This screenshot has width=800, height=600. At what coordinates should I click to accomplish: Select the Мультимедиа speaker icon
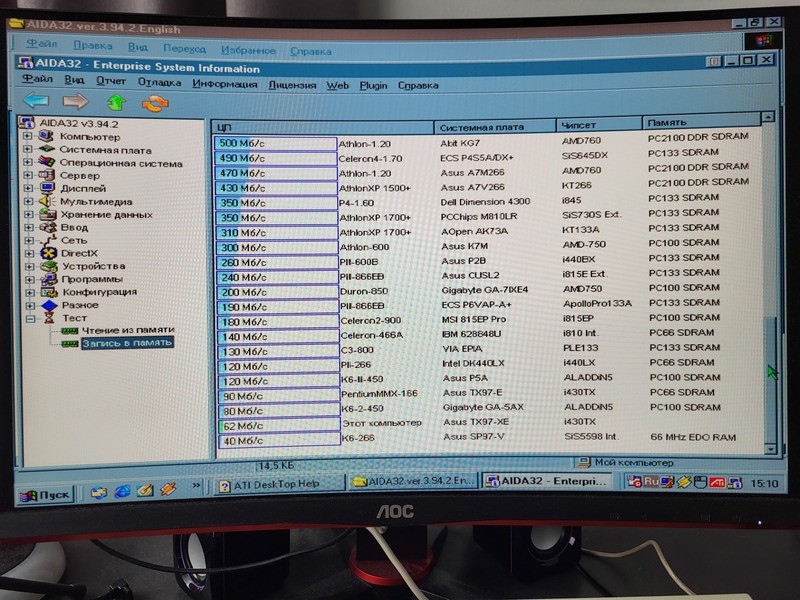tap(47, 201)
